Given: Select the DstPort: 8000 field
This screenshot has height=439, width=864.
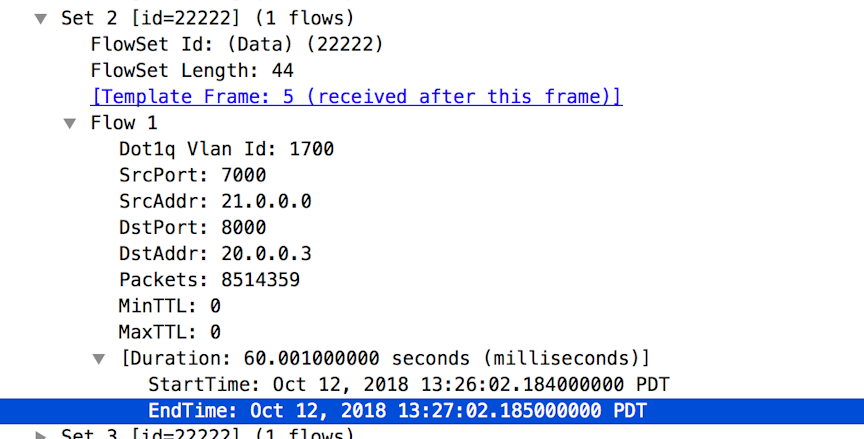Looking at the screenshot, I should click(x=193, y=227).
